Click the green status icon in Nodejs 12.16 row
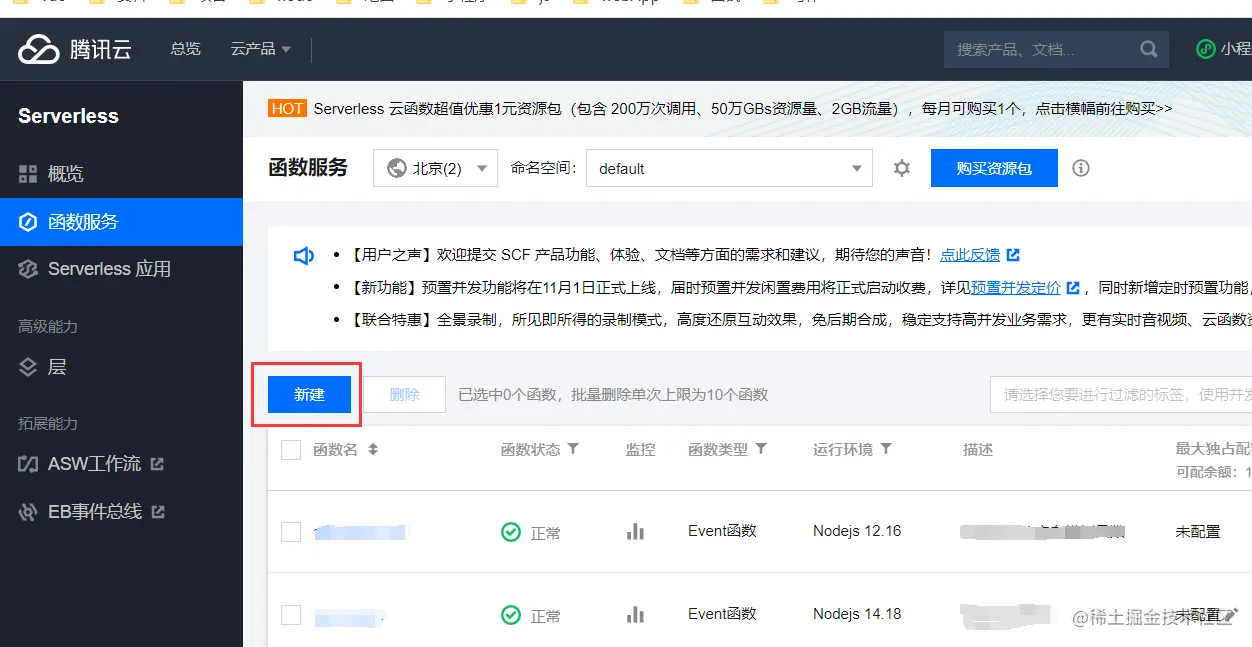This screenshot has height=647, width=1252. (511, 532)
